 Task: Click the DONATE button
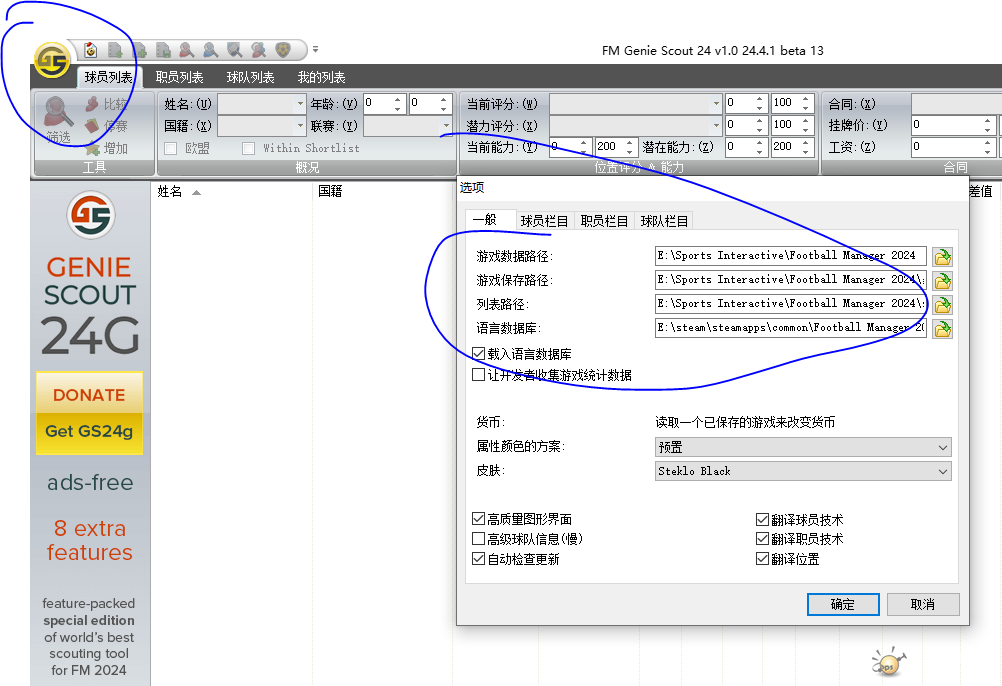pyautogui.click(x=89, y=395)
